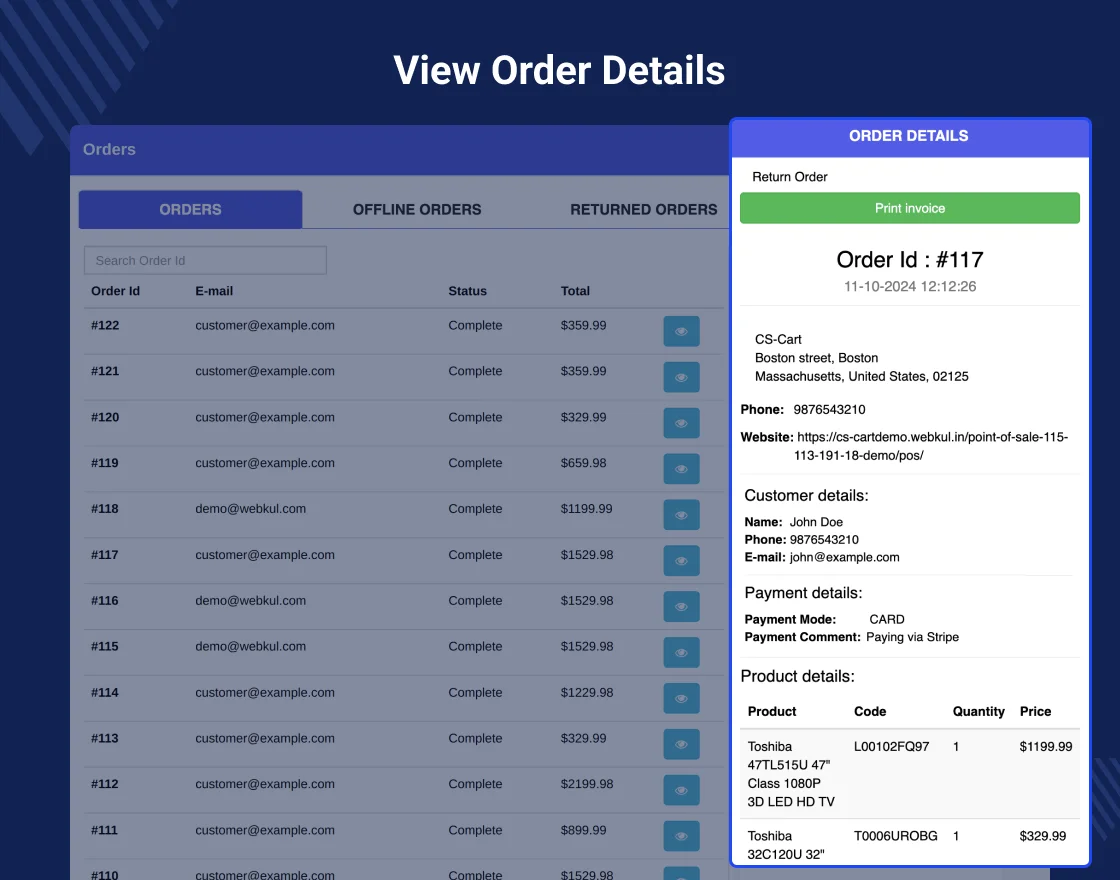Select the RETURNED ORDERS tab
Image resolution: width=1120 pixels, height=880 pixels.
coord(644,209)
